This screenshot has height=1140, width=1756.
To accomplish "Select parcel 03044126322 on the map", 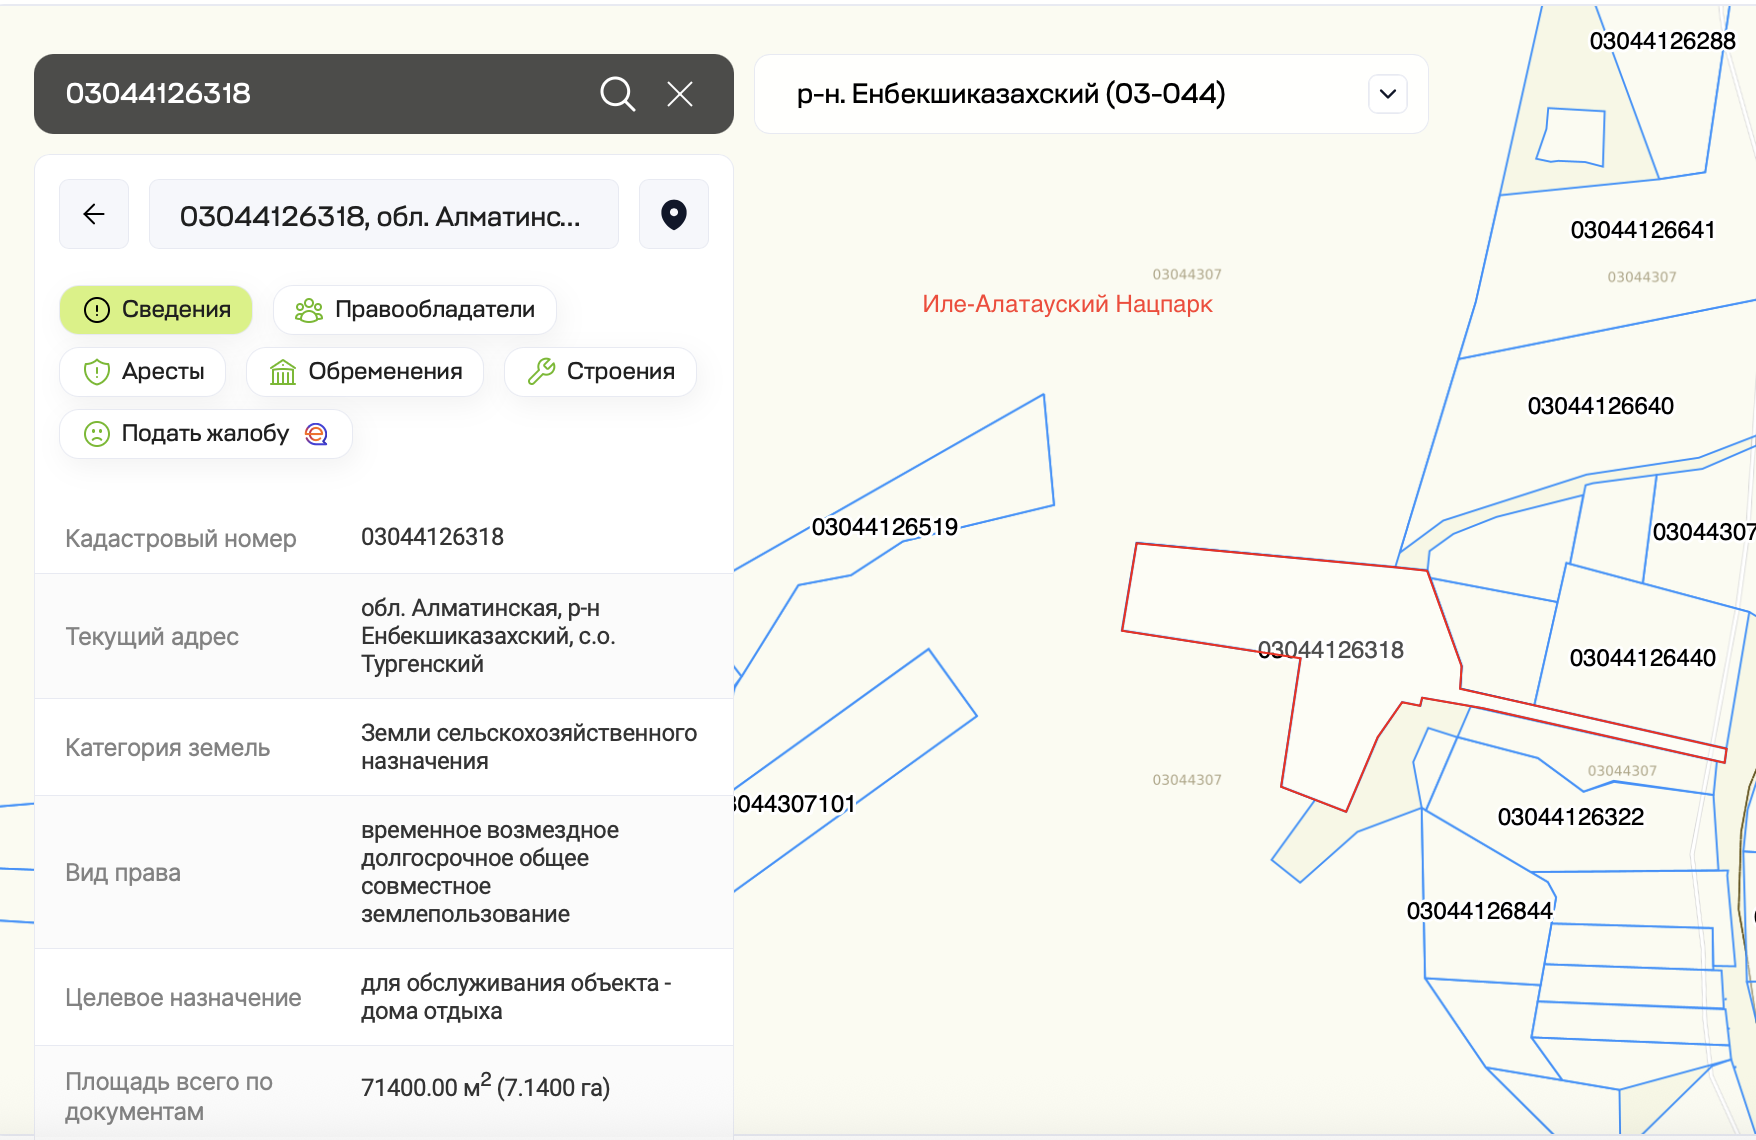I will point(1570,817).
